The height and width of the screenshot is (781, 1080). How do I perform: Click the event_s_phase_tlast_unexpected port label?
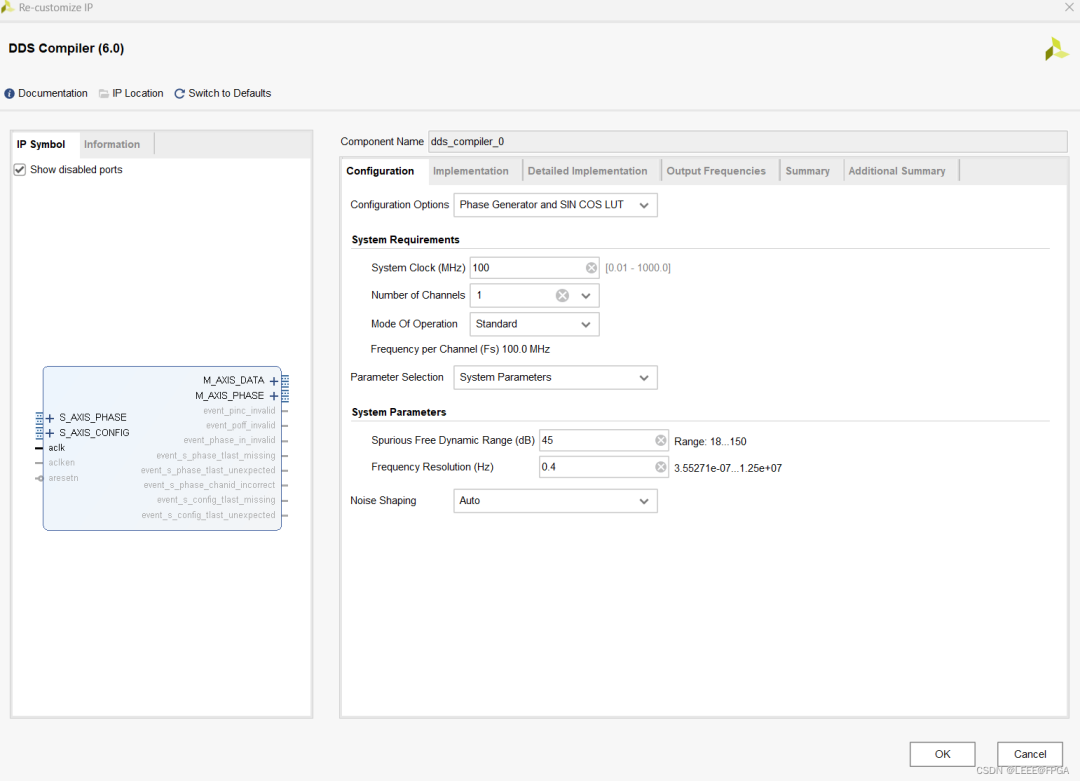tap(208, 470)
